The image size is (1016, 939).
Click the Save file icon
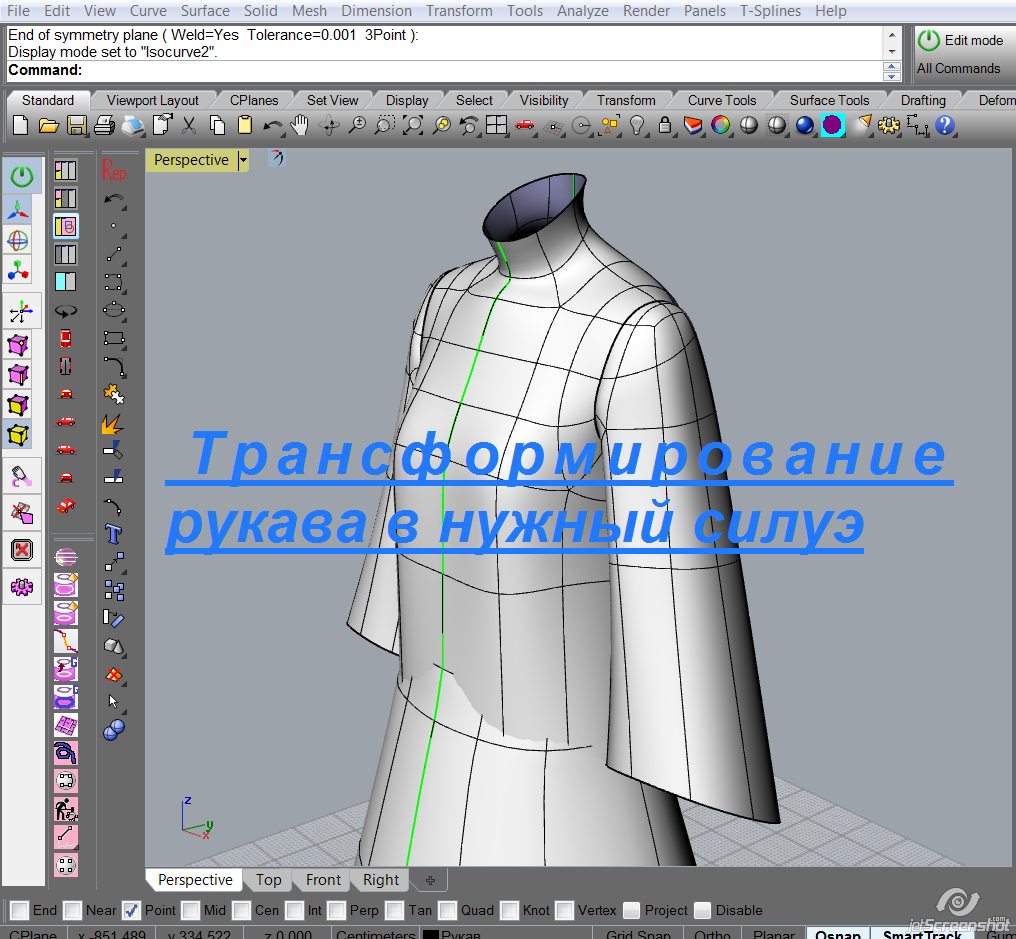coord(76,126)
